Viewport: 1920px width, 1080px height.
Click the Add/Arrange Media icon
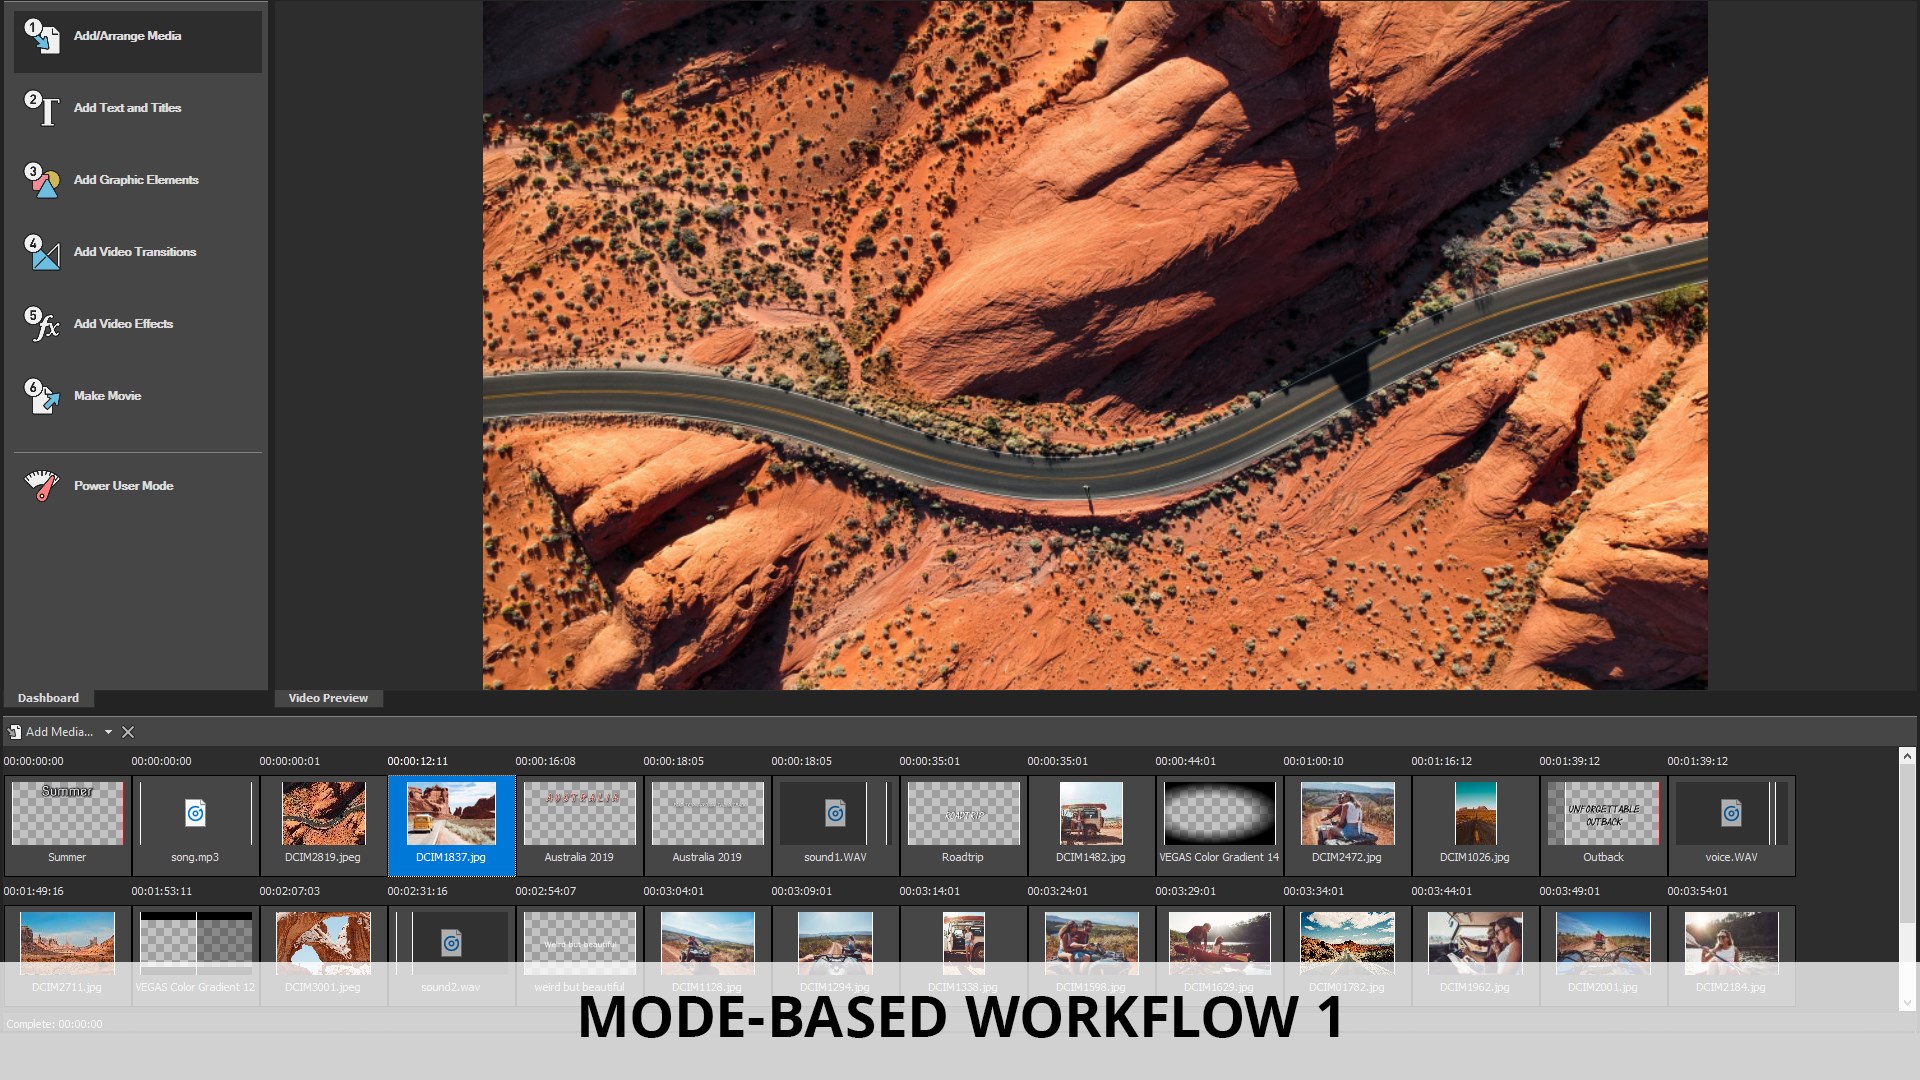[x=42, y=36]
